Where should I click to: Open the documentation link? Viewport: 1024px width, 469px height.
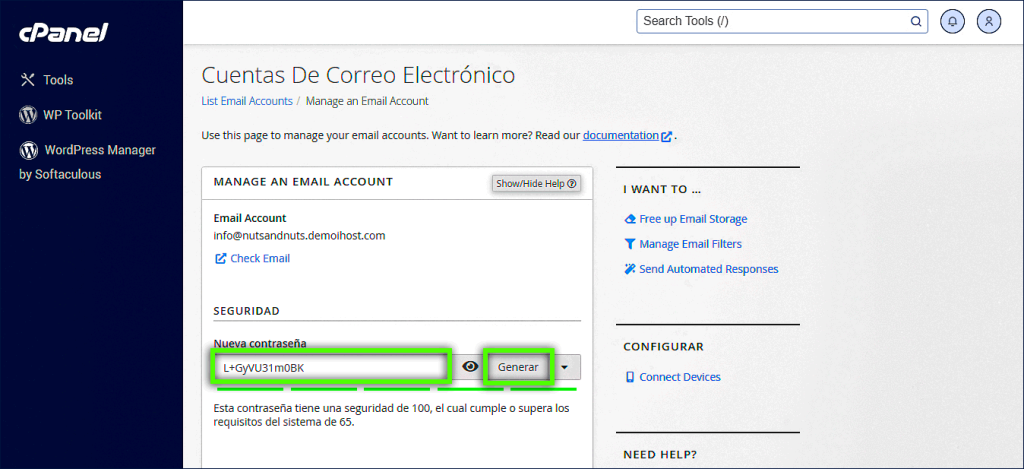click(x=621, y=135)
